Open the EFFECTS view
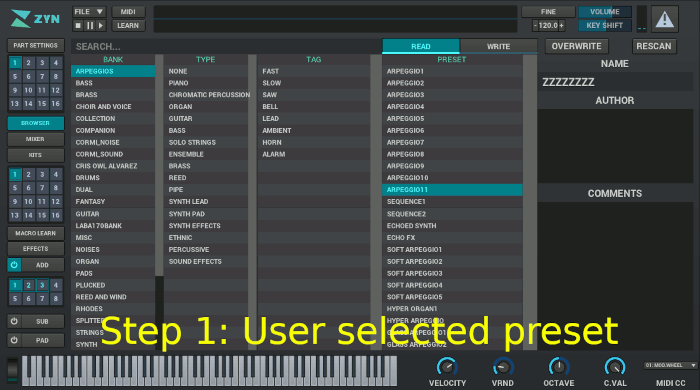 coord(36,249)
